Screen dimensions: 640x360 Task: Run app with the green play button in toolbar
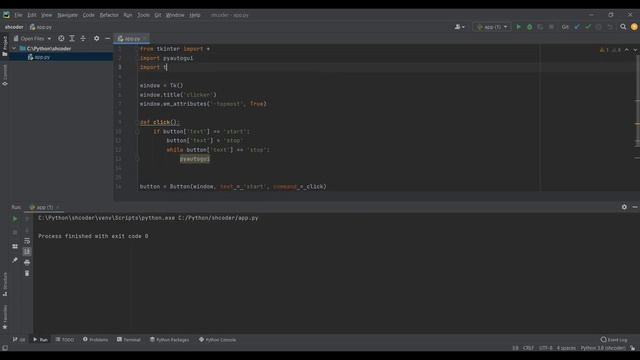[x=518, y=27]
